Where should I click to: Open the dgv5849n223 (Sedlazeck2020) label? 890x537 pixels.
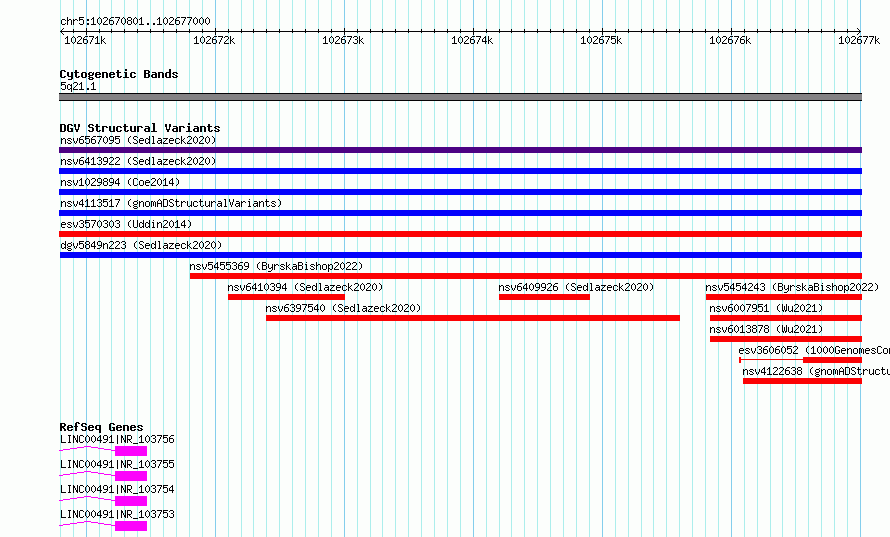point(141,245)
